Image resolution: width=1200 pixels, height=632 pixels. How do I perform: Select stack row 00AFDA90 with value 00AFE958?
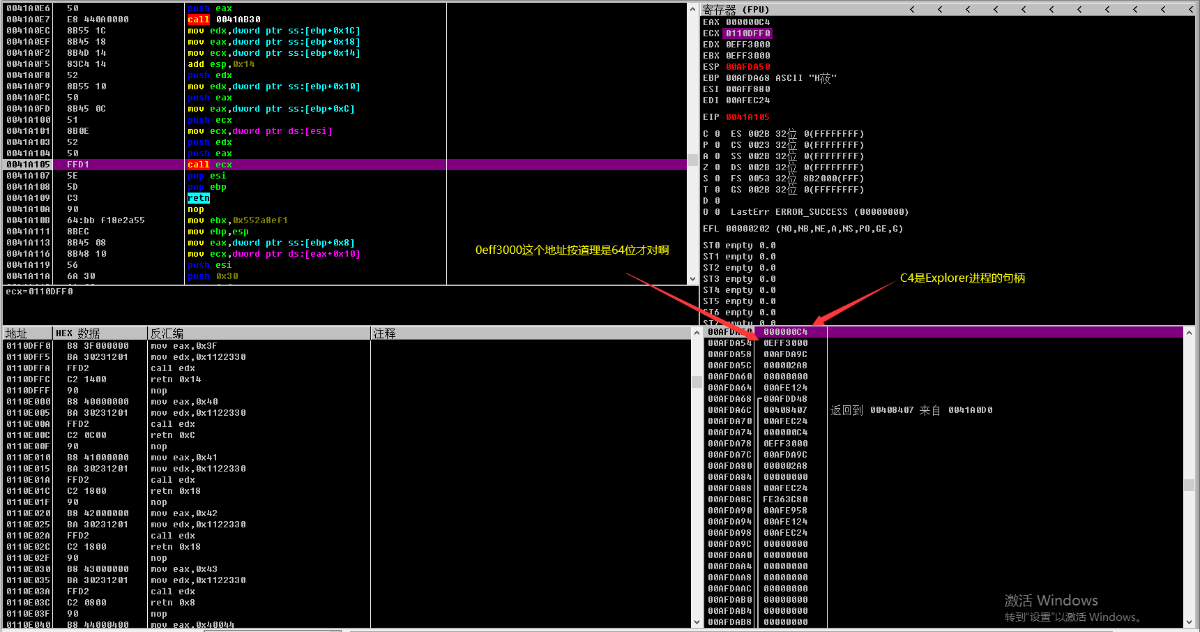tap(943, 510)
